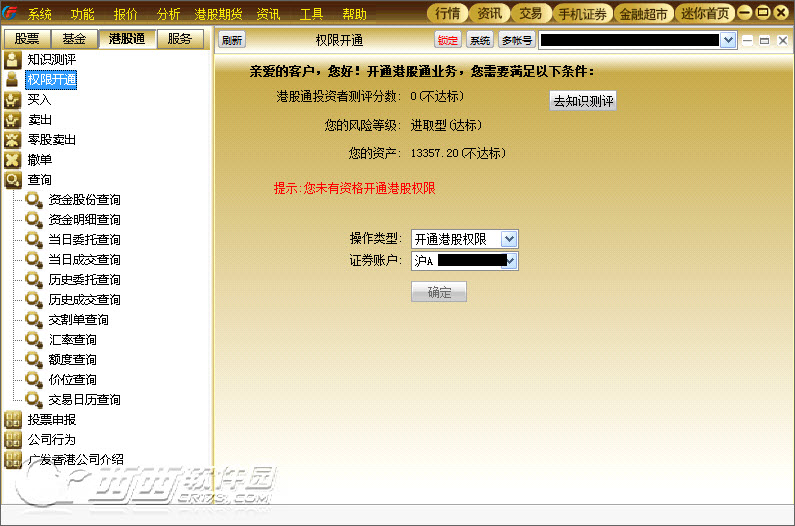Collapse the 查询 tree node
This screenshot has width=795, height=526.
(x=13, y=180)
